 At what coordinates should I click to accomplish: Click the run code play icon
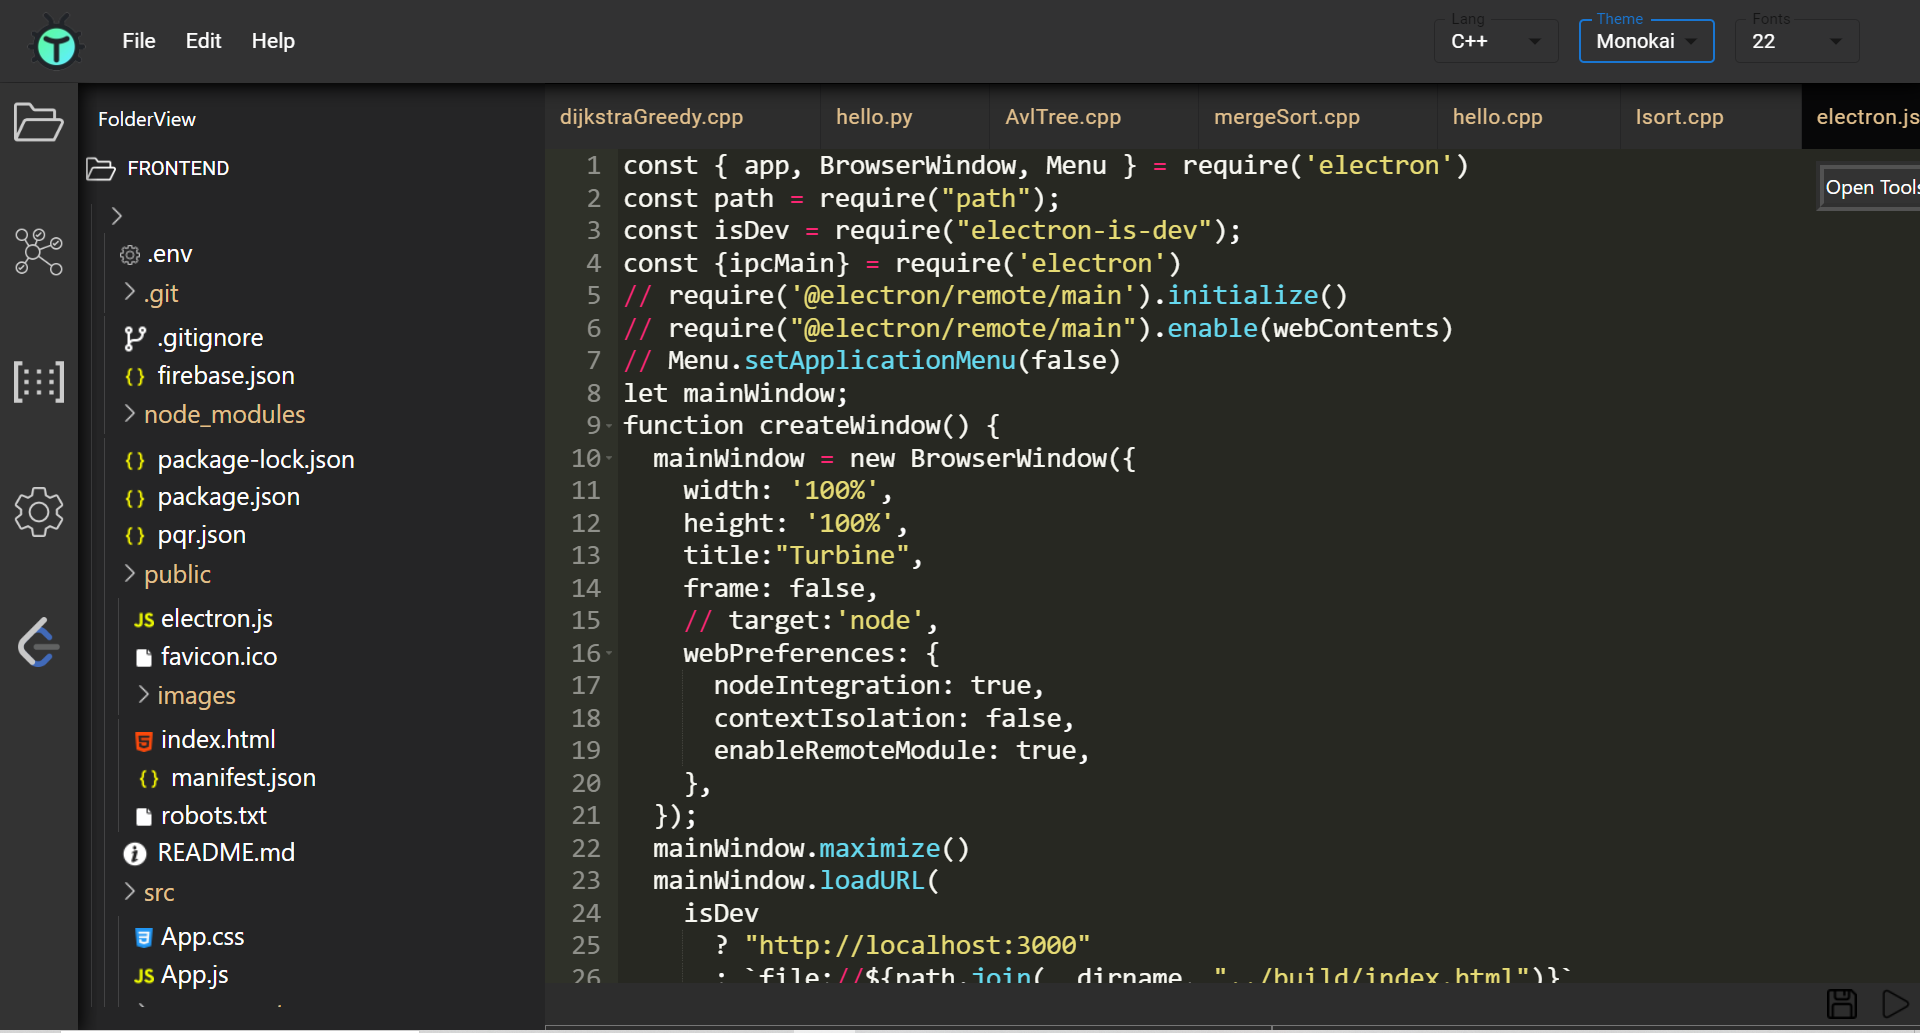pos(1895,1003)
